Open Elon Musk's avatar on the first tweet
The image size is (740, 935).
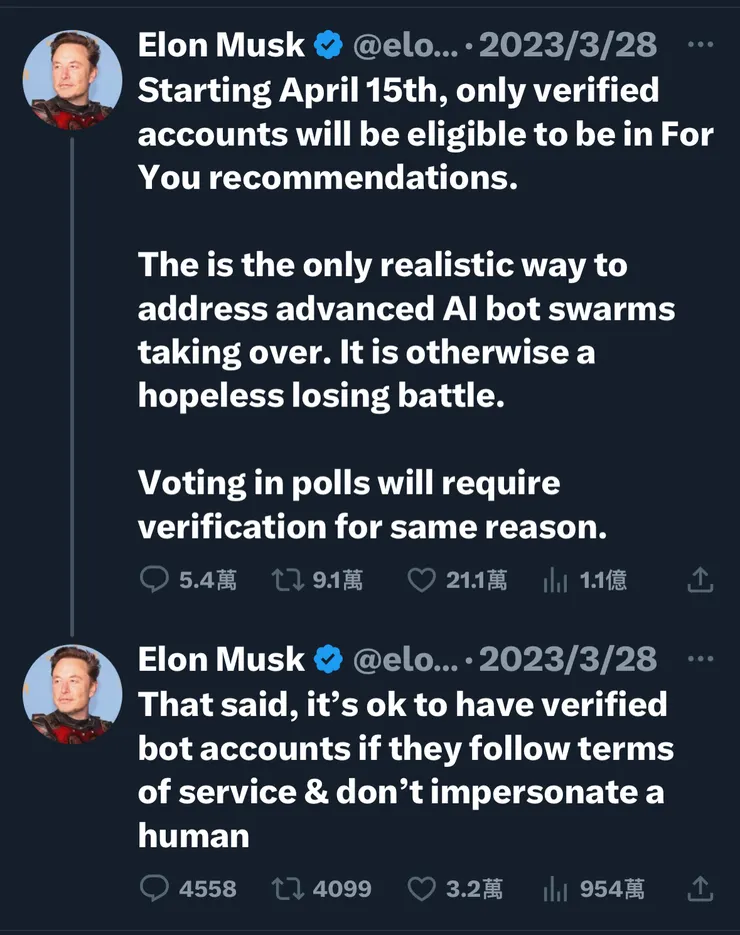pos(71,81)
